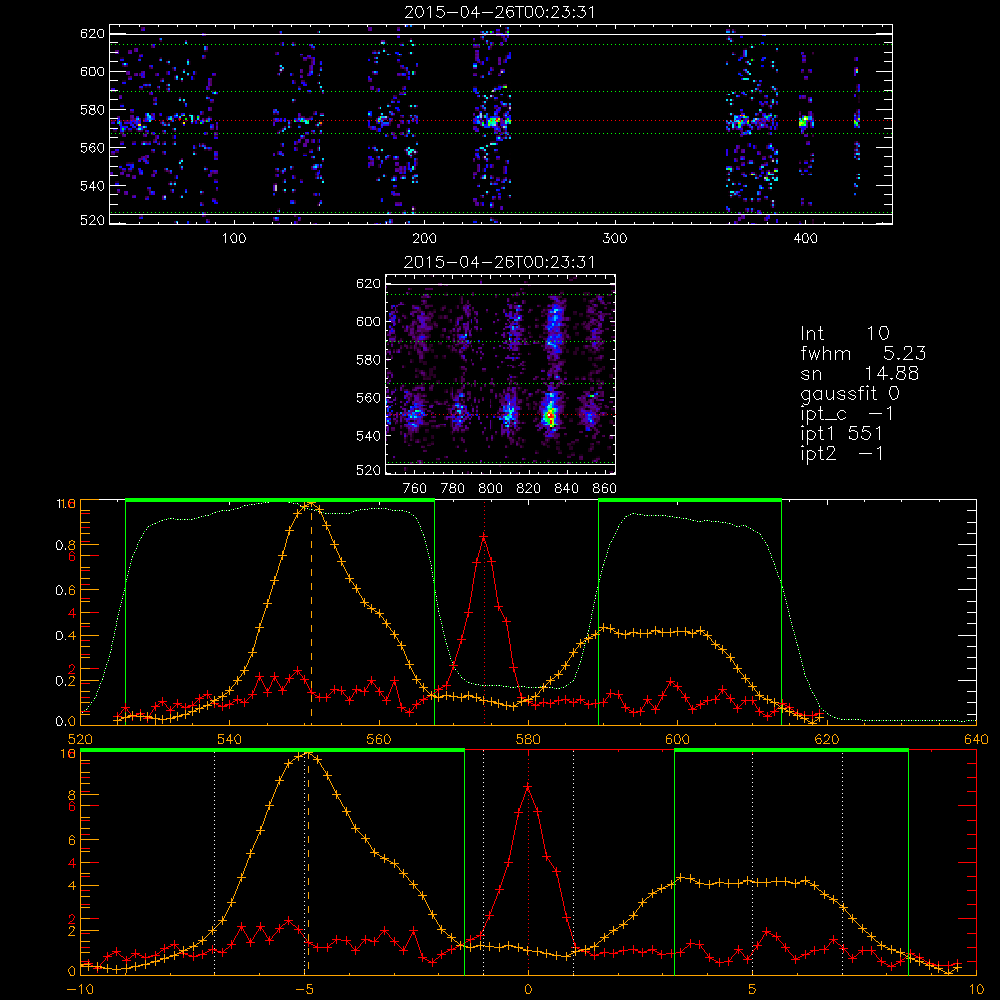The width and height of the screenshot is (1000, 1000).
Task: Click x-axis label 840 on middle image
Action: coord(566,488)
